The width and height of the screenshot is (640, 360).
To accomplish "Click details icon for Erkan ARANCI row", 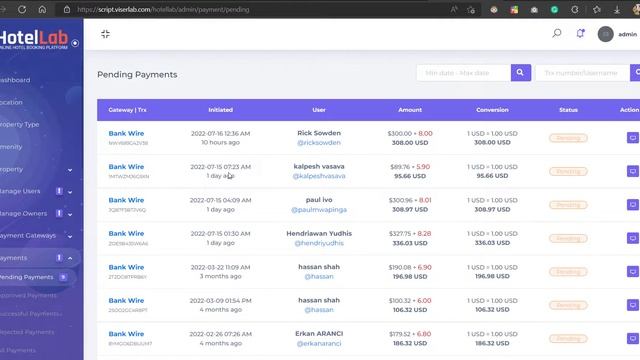I will [x=633, y=338].
